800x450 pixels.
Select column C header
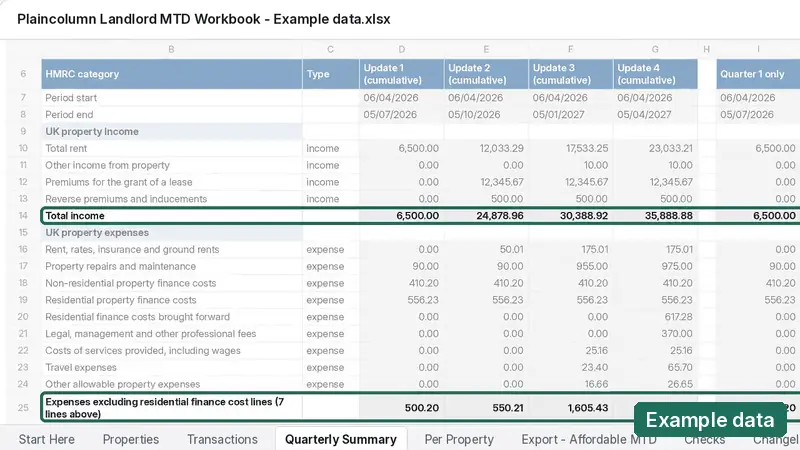(331, 49)
